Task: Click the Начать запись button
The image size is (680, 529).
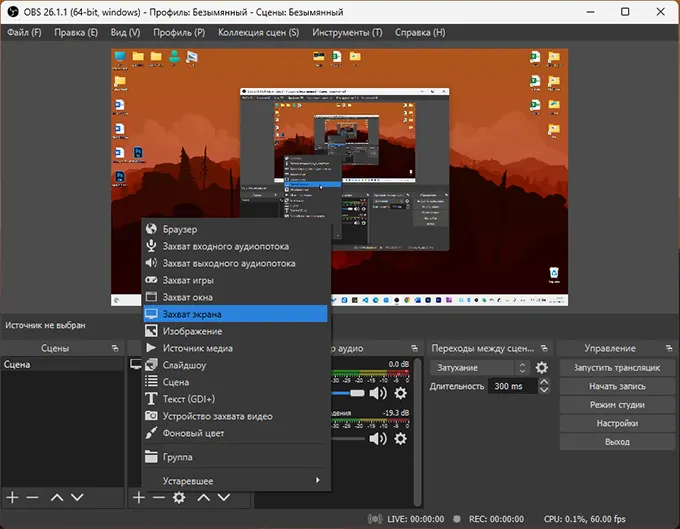Action: pyautogui.click(x=616, y=386)
